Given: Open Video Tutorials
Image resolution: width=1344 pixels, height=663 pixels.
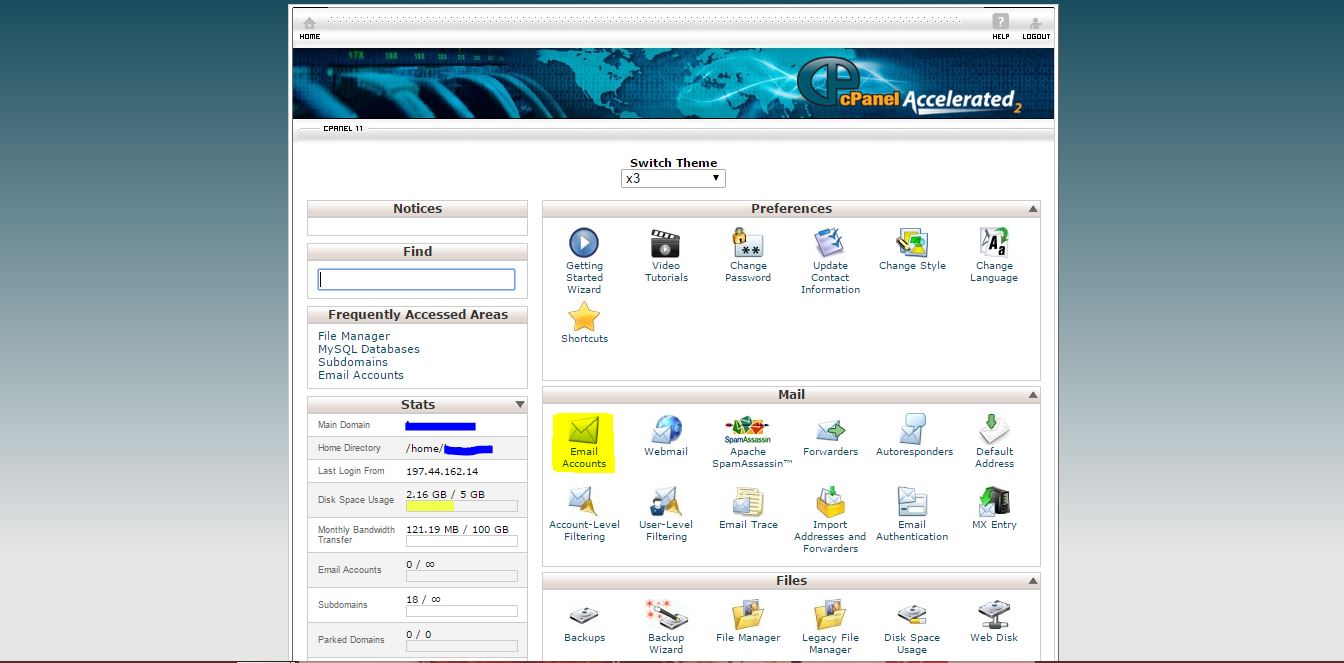Looking at the screenshot, I should tap(666, 255).
